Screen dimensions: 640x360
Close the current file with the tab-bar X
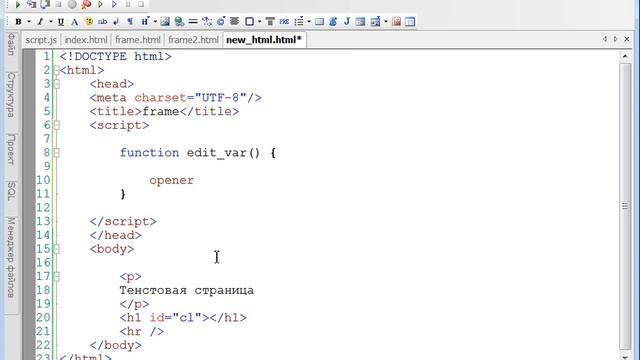(x=627, y=39)
